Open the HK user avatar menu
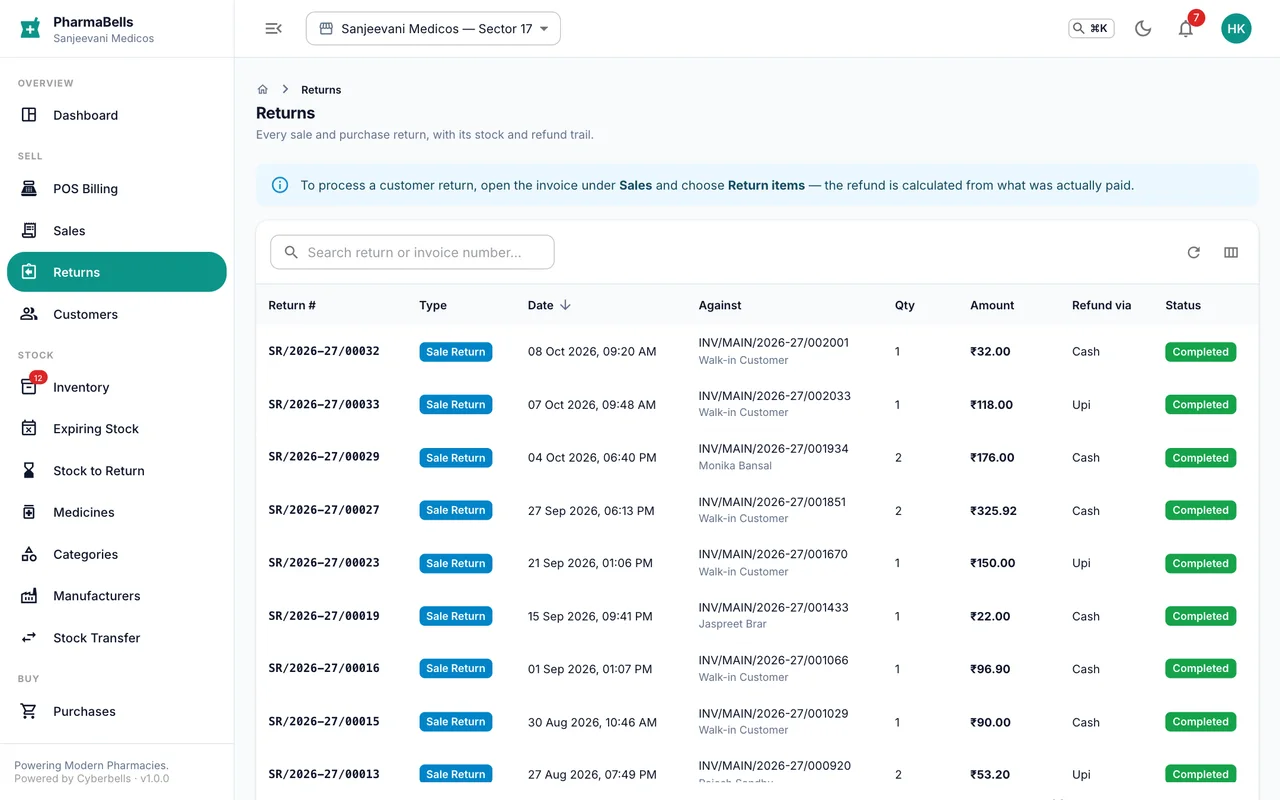The height and width of the screenshot is (800, 1280). [1236, 29]
